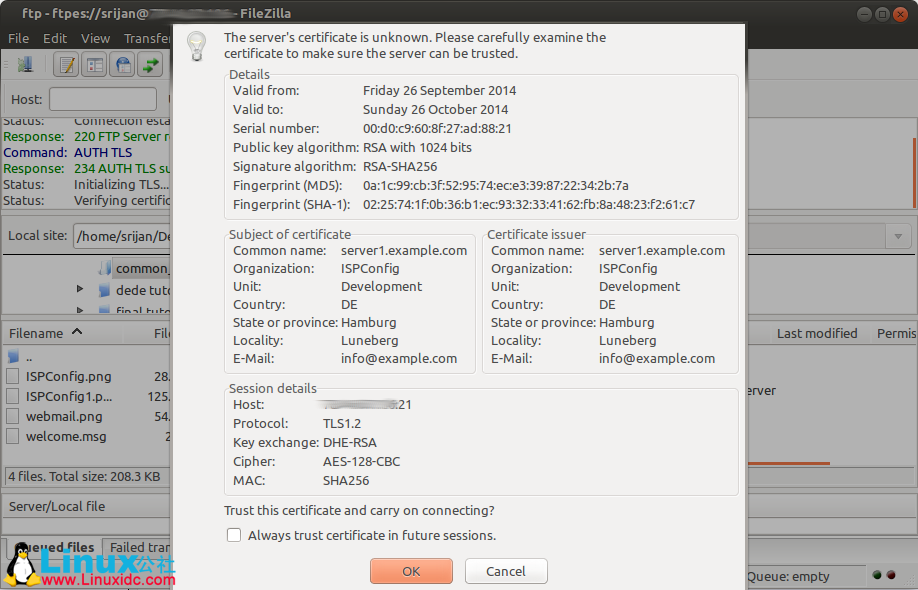Viewport: 918px width, 590px height.
Task: Toggle the directory tree view toolbar icon
Action: point(94,64)
